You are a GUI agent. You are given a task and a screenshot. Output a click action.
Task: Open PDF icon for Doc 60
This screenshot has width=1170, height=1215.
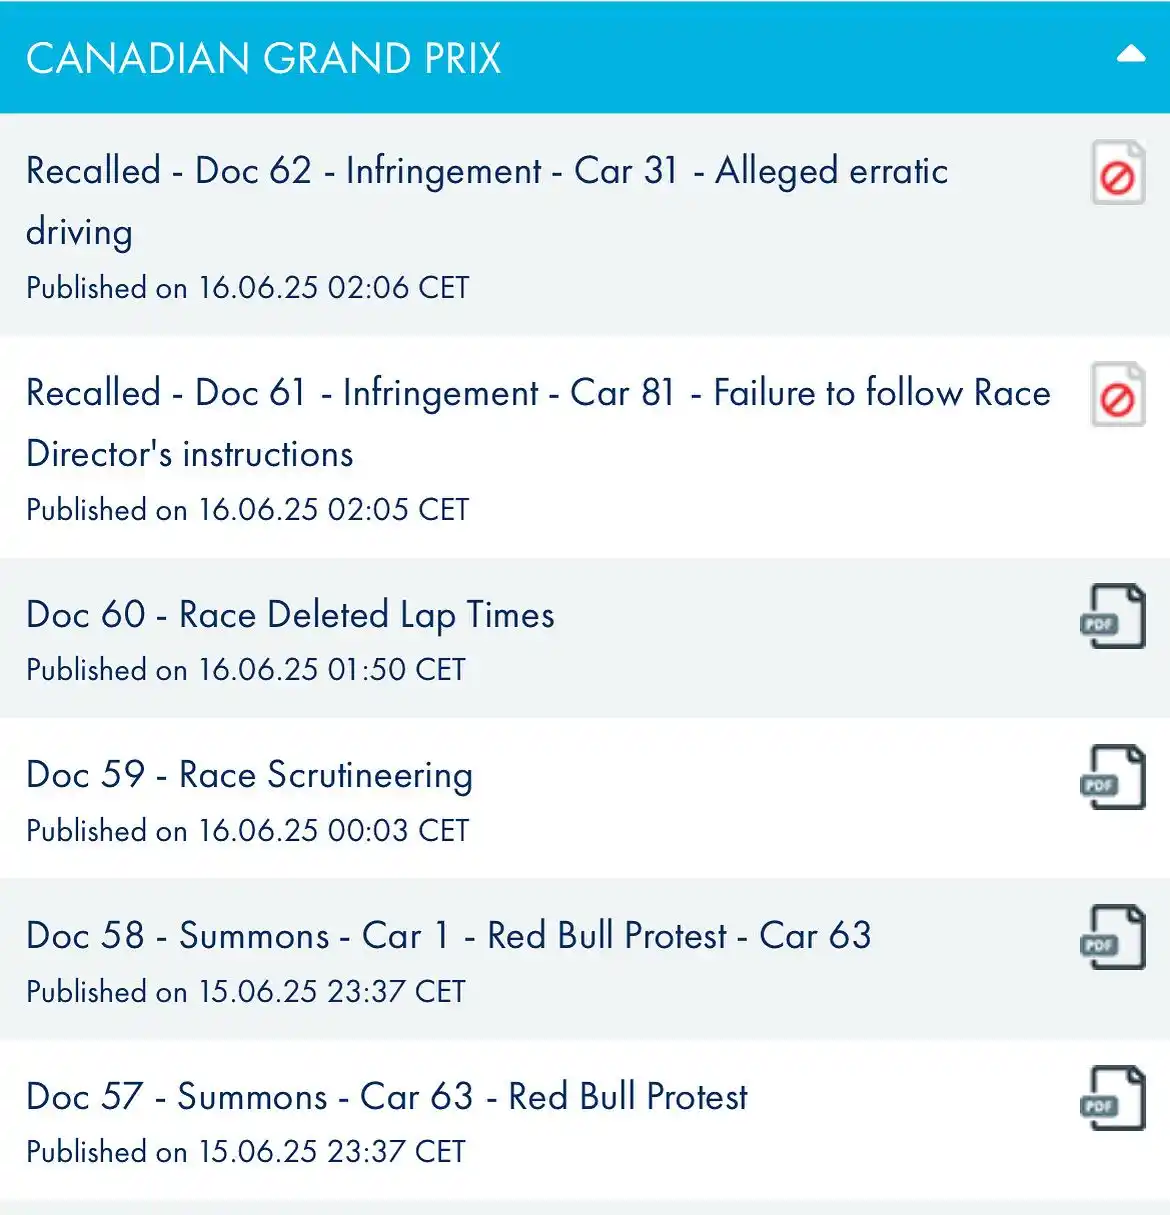(x=1113, y=617)
